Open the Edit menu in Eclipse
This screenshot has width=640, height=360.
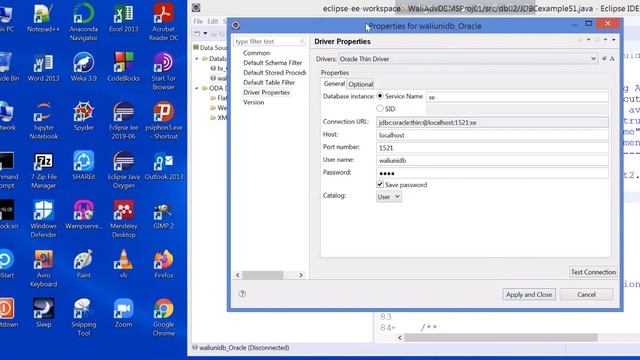pos(213,21)
